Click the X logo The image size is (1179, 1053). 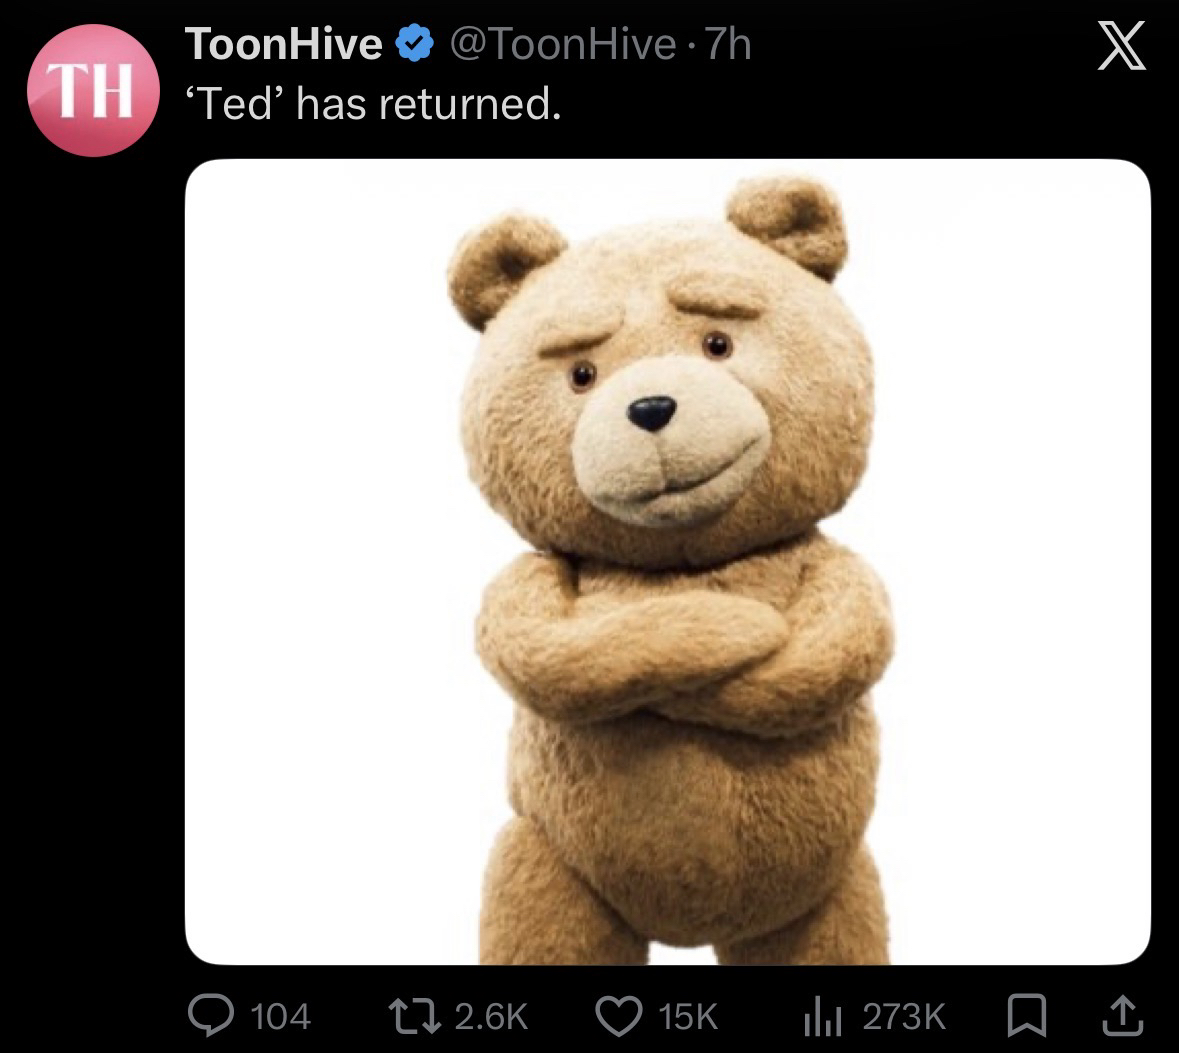tap(1121, 48)
